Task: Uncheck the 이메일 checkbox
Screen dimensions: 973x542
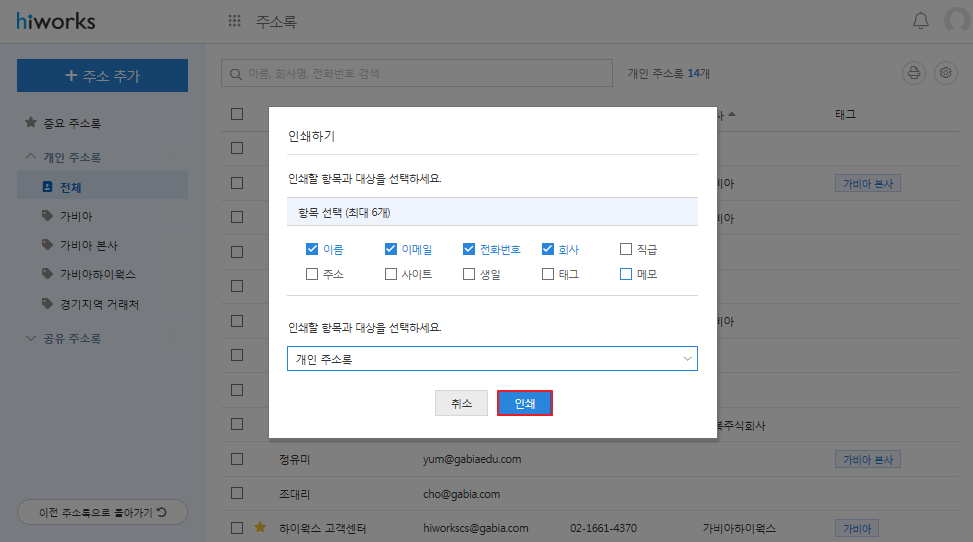Action: tap(391, 249)
